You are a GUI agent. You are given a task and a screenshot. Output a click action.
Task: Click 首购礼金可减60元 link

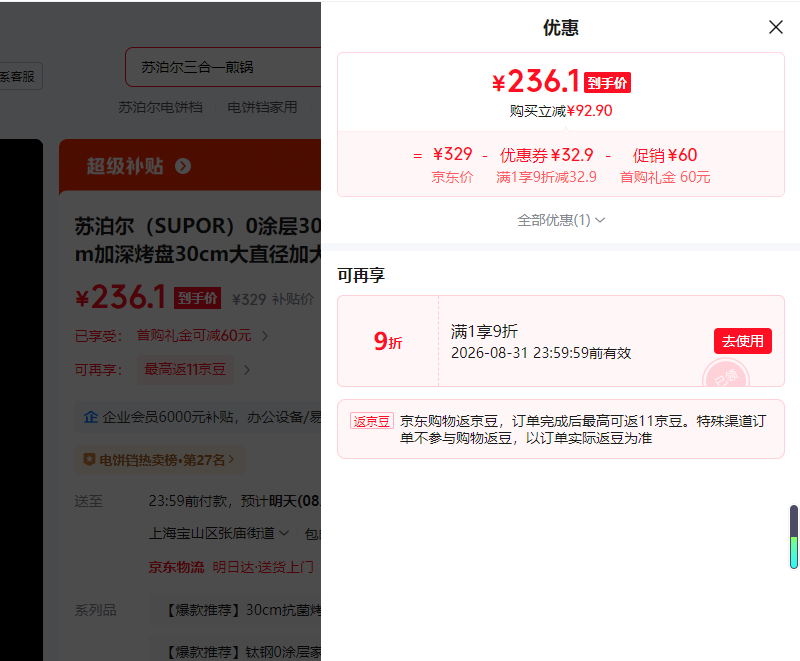tap(194, 336)
